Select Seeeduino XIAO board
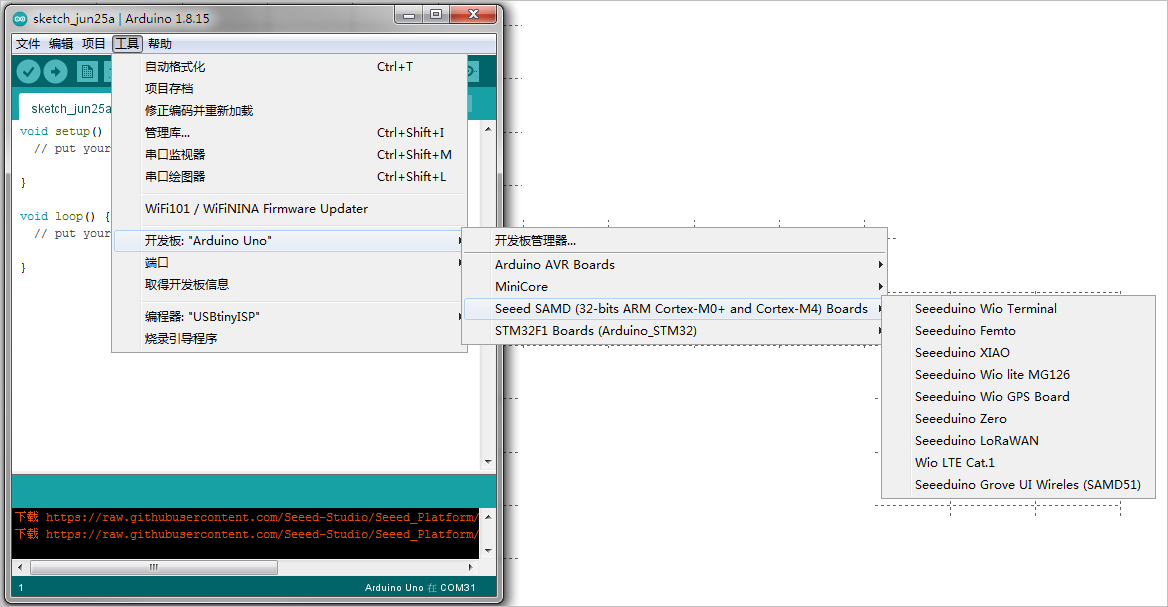The image size is (1168, 607). (x=1018, y=352)
